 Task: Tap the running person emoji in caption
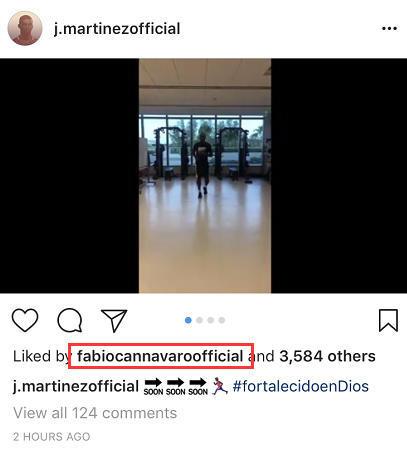click(x=220, y=386)
